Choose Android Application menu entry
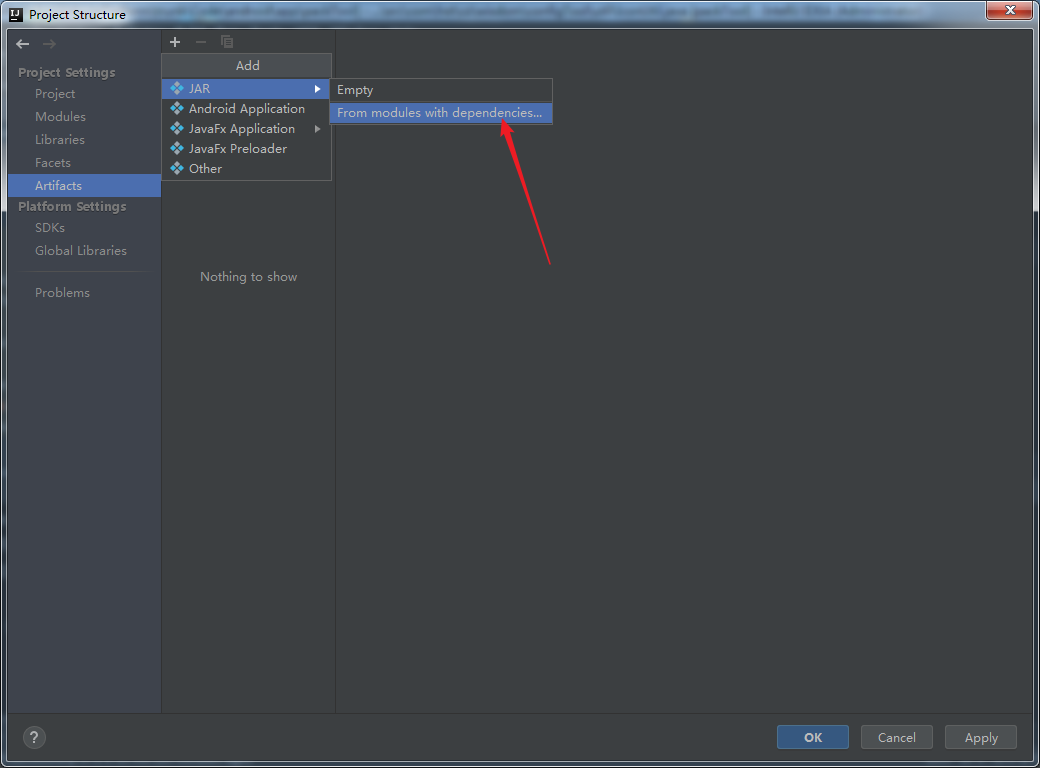1040x768 pixels. click(246, 108)
